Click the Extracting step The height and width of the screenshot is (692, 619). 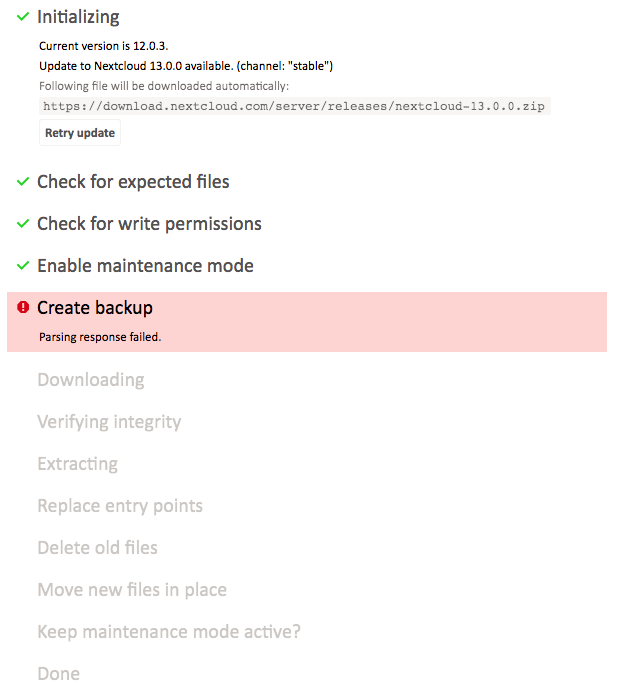pyautogui.click(x=78, y=464)
